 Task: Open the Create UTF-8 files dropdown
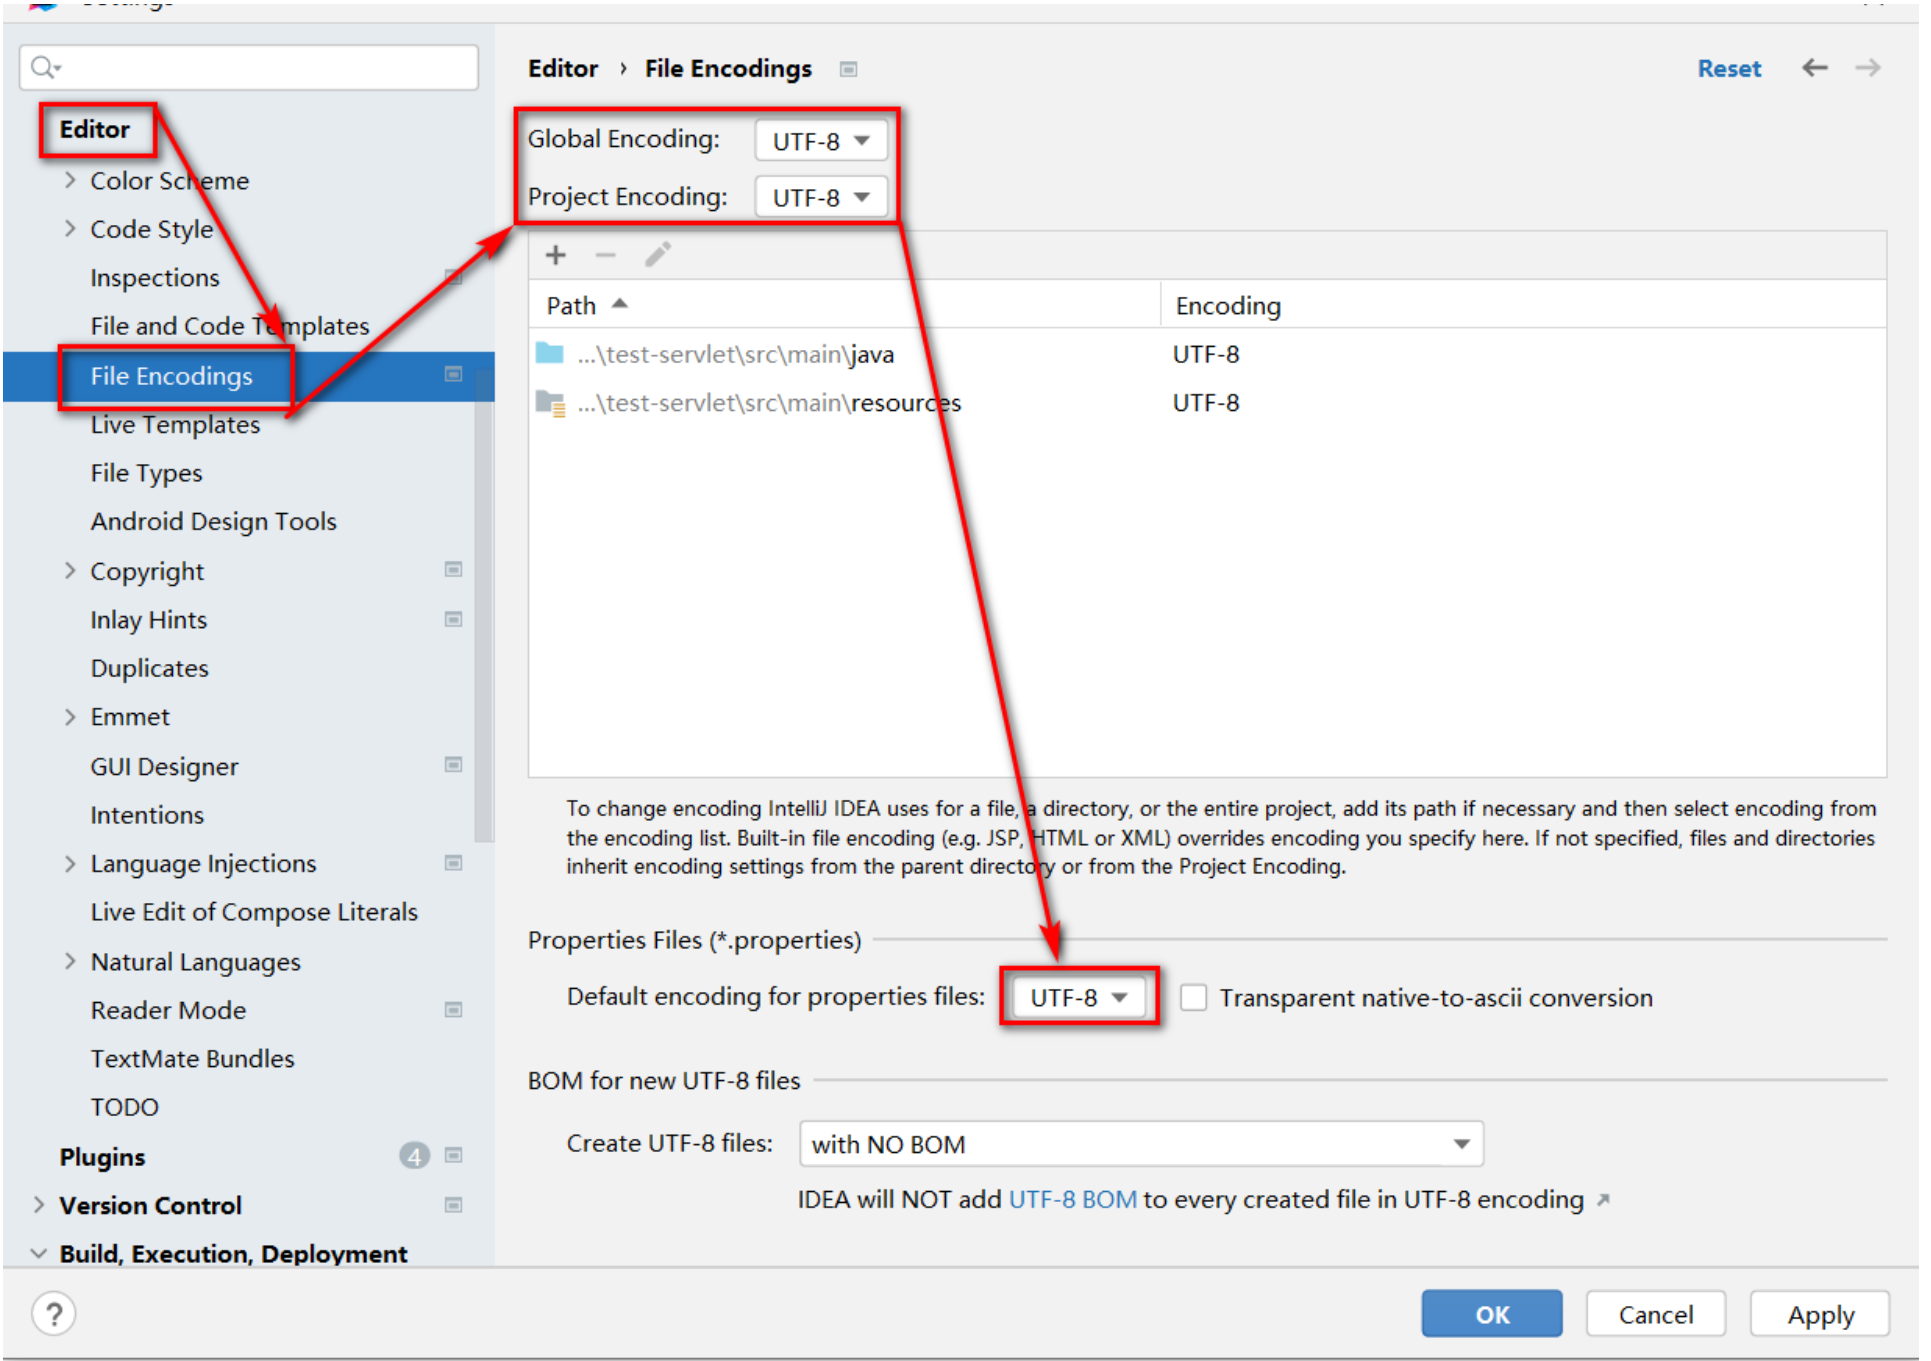point(1141,1144)
